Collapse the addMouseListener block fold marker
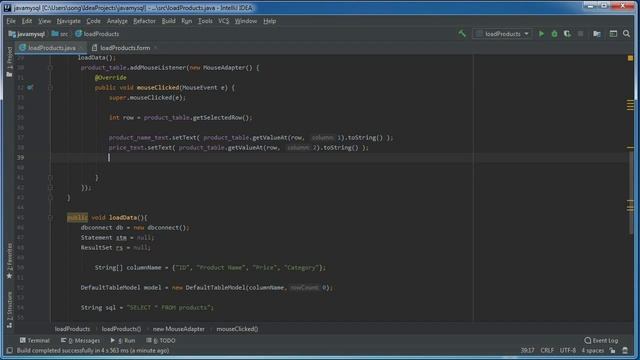This screenshot has height=360, width=640. [51, 68]
